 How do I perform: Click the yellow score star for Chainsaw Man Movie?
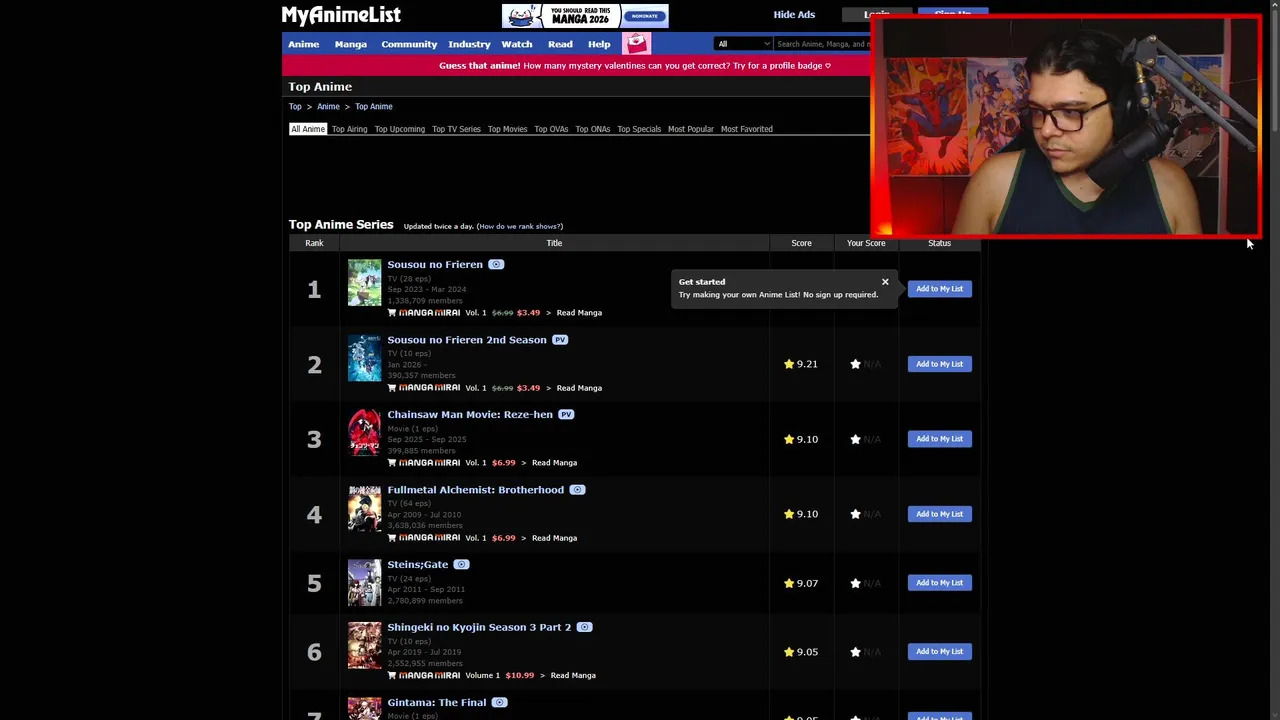point(789,439)
